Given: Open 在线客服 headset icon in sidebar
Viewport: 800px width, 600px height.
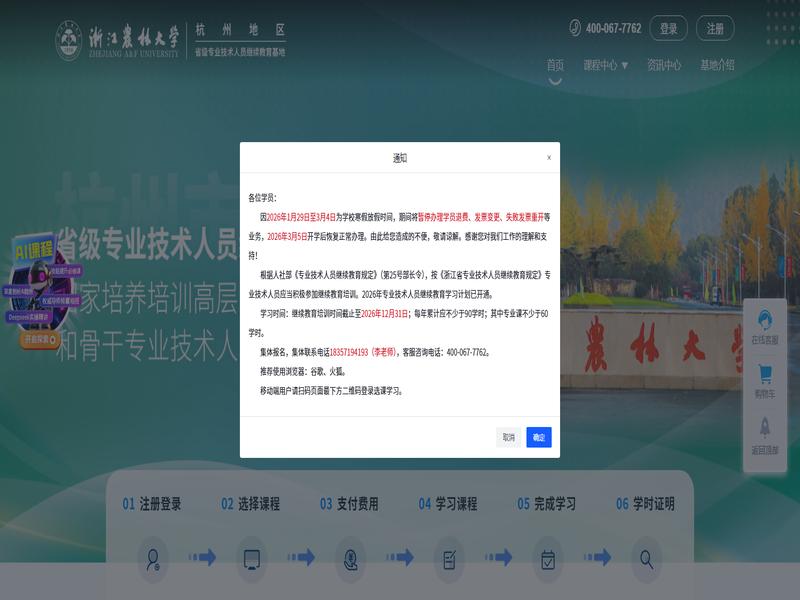Looking at the screenshot, I should pyautogui.click(x=765, y=321).
